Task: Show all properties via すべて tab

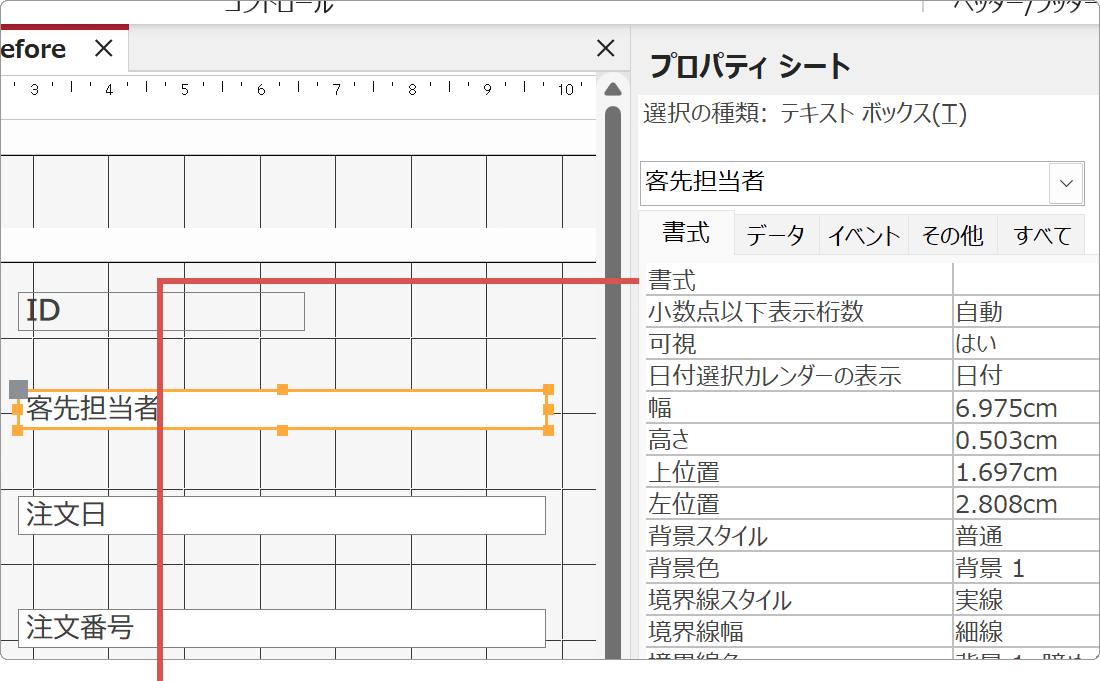Action: 1040,234
